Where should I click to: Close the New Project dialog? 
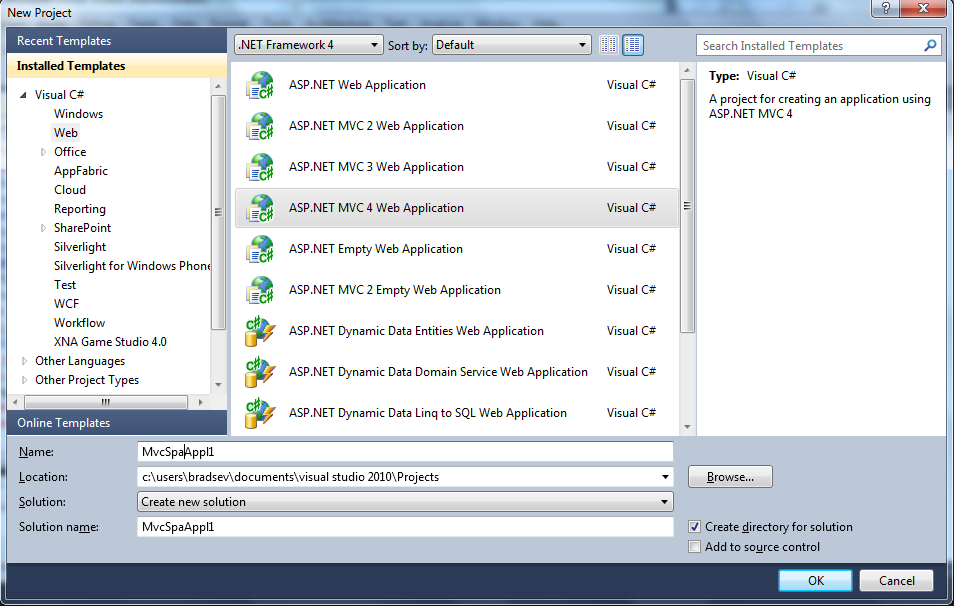(x=923, y=8)
